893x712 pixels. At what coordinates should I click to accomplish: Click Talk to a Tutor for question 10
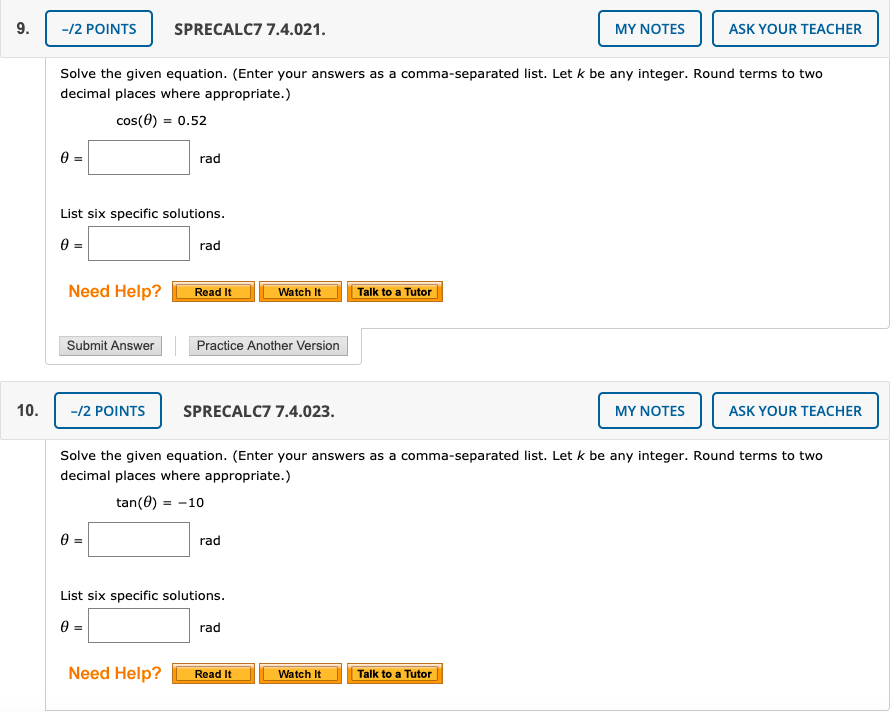tap(395, 674)
